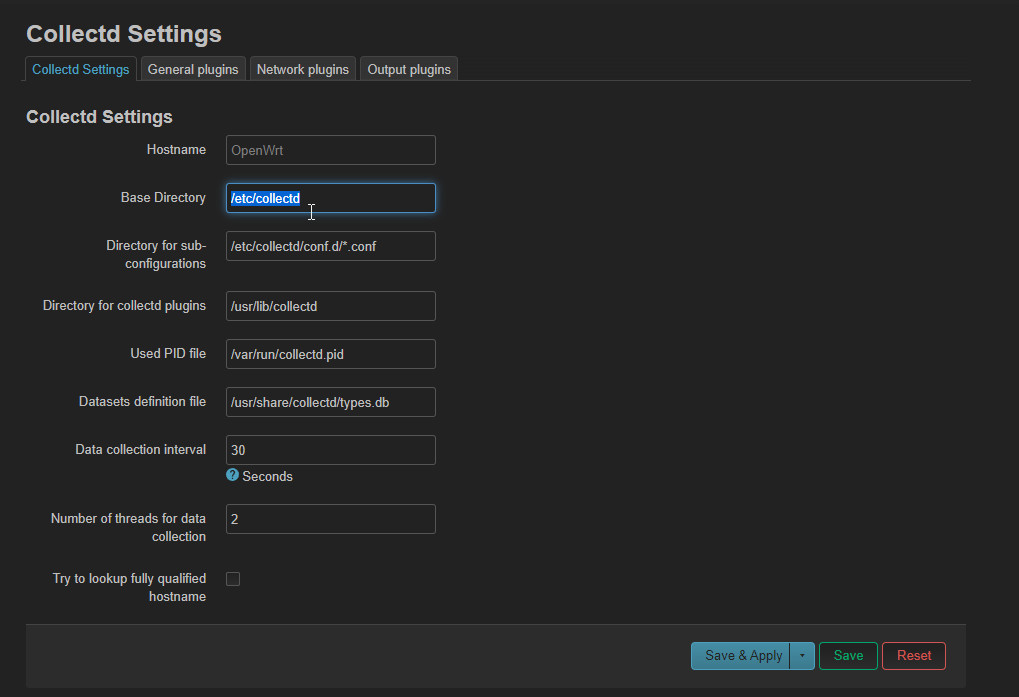Focus the Data collection interval field
This screenshot has height=697, width=1019.
[x=330, y=450]
